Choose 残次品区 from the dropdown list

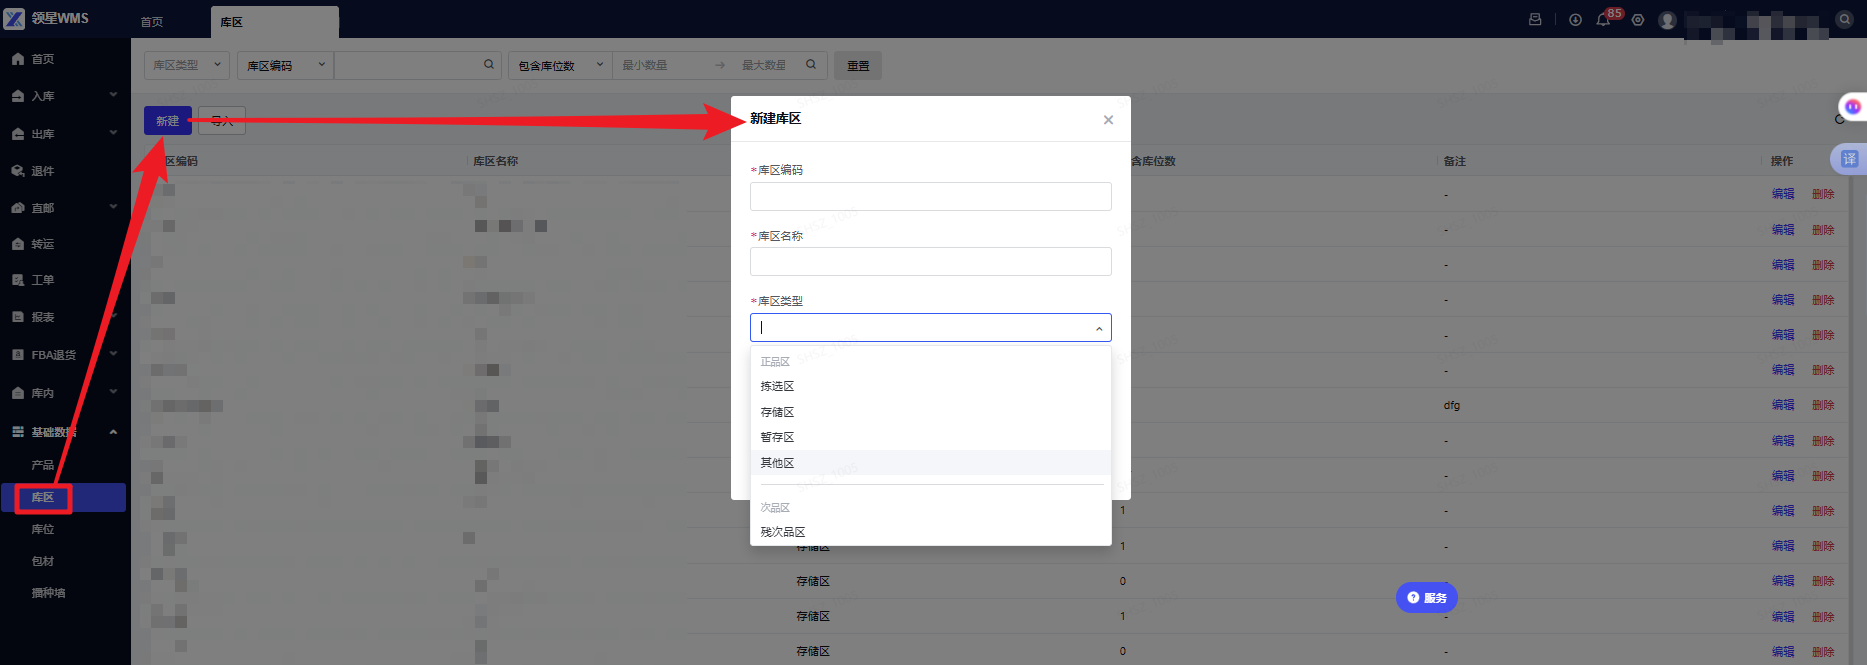(x=930, y=532)
